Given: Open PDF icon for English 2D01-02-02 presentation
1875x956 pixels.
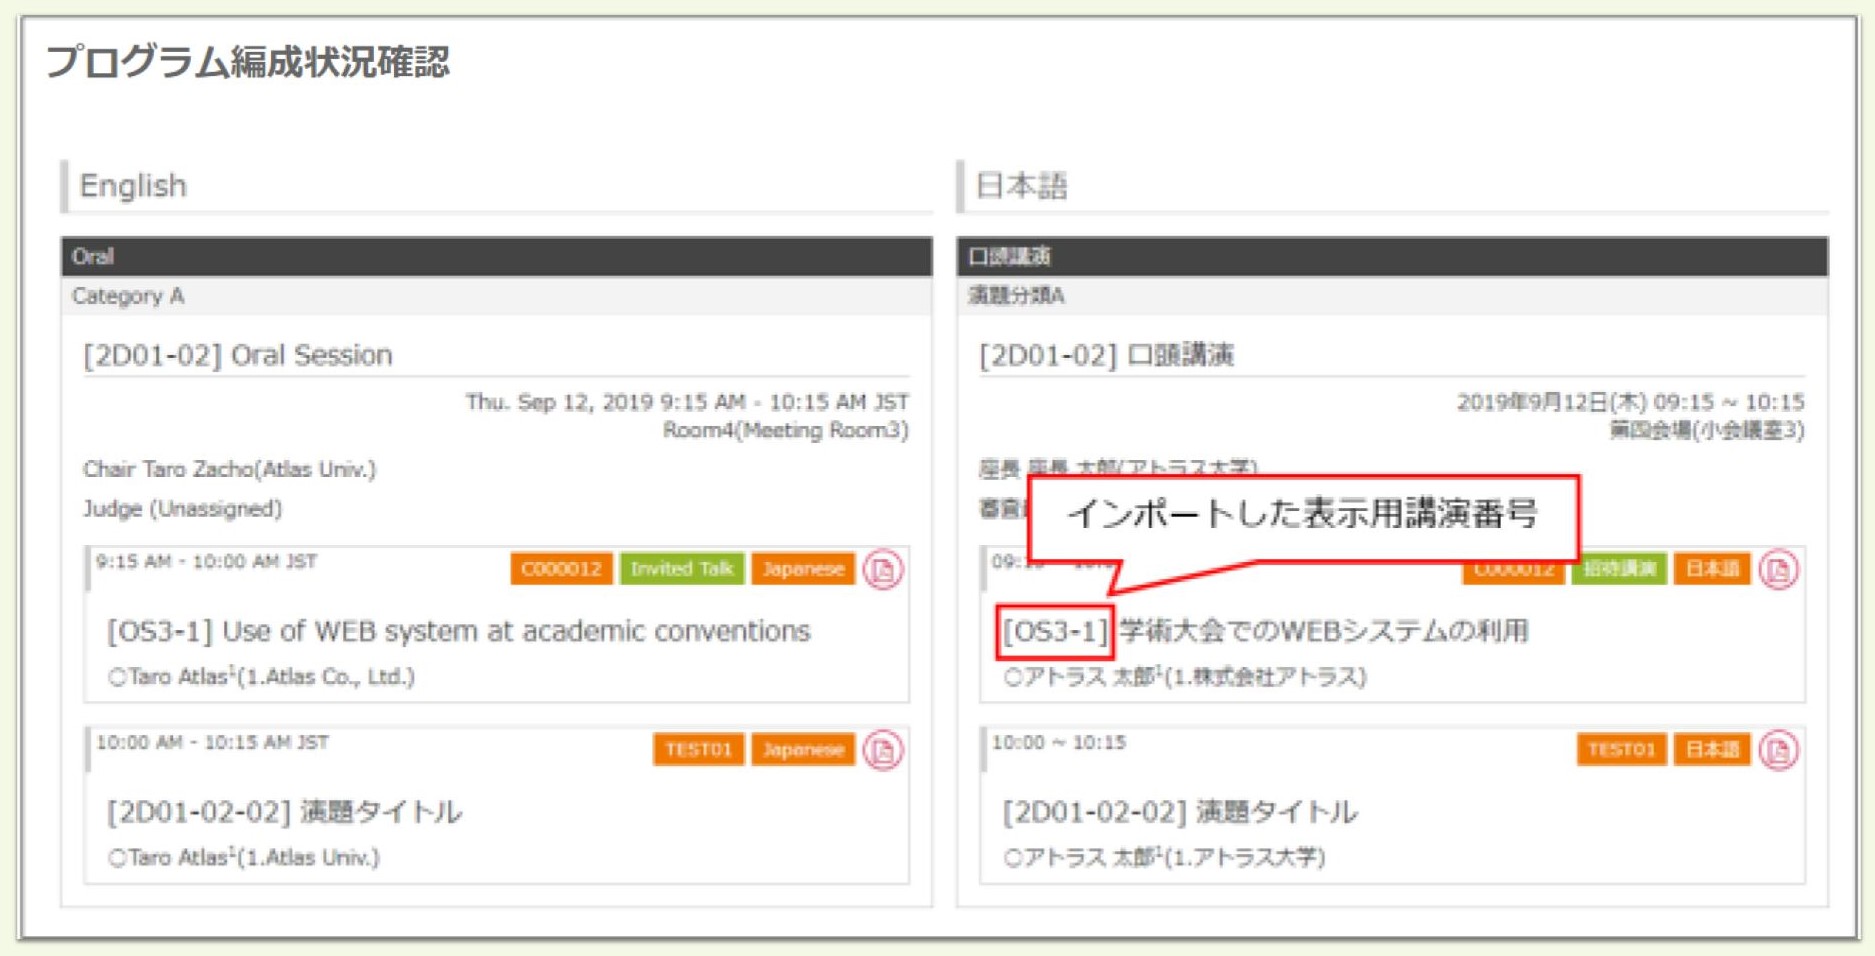Looking at the screenshot, I should (x=883, y=750).
